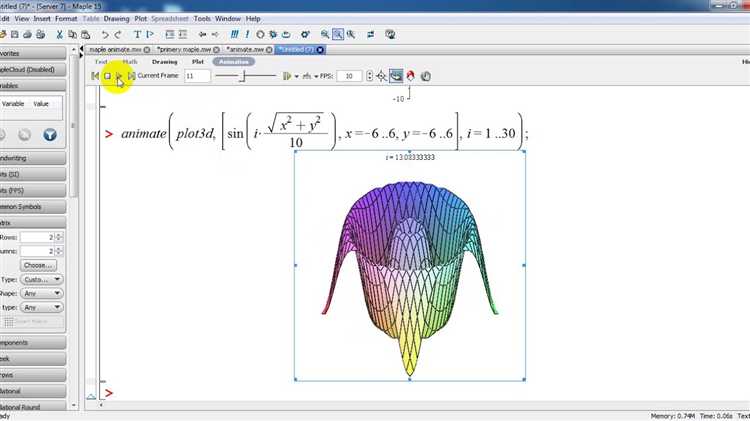Expand the Handwriting palette
The height and width of the screenshot is (421, 750).
click(32, 158)
